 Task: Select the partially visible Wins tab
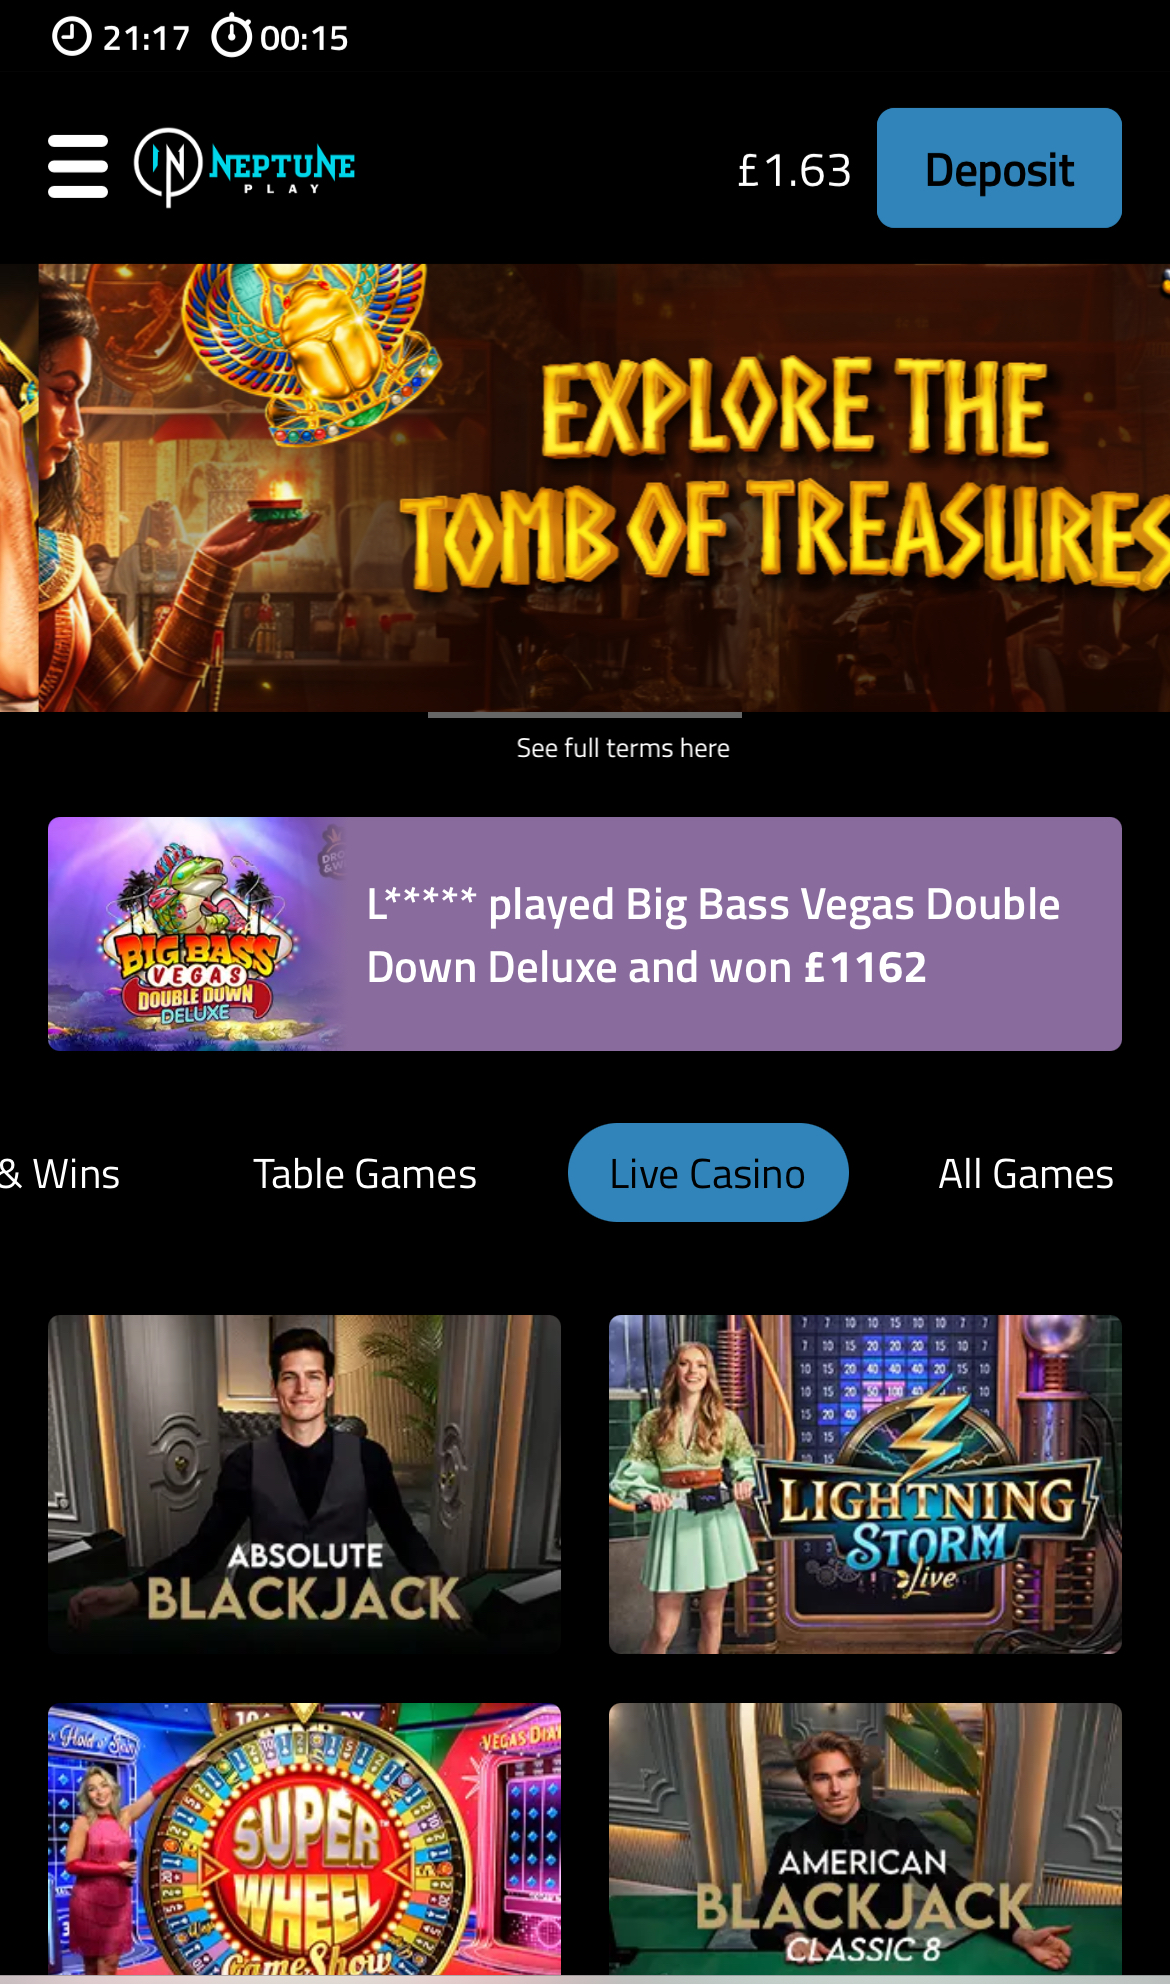pyautogui.click(x=60, y=1173)
